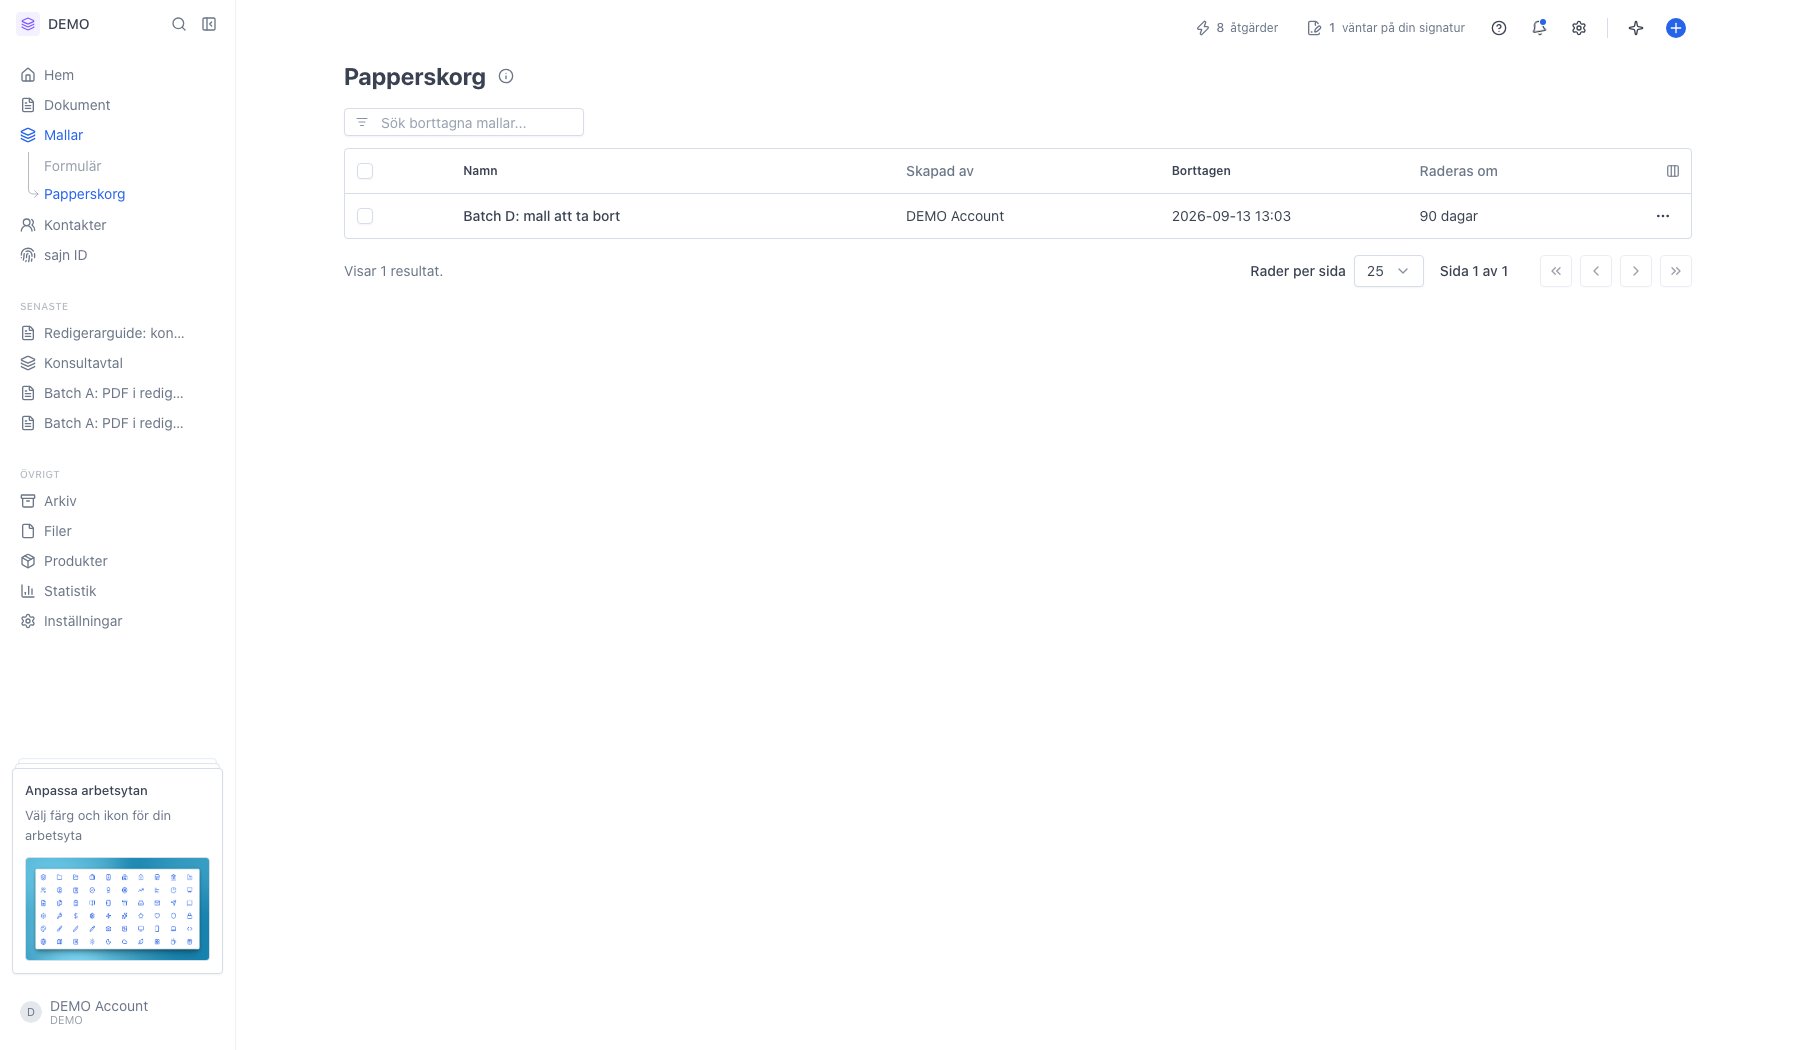Open row actions for Batch D template
Screen dimensions: 1800x1050
[x=1663, y=216]
